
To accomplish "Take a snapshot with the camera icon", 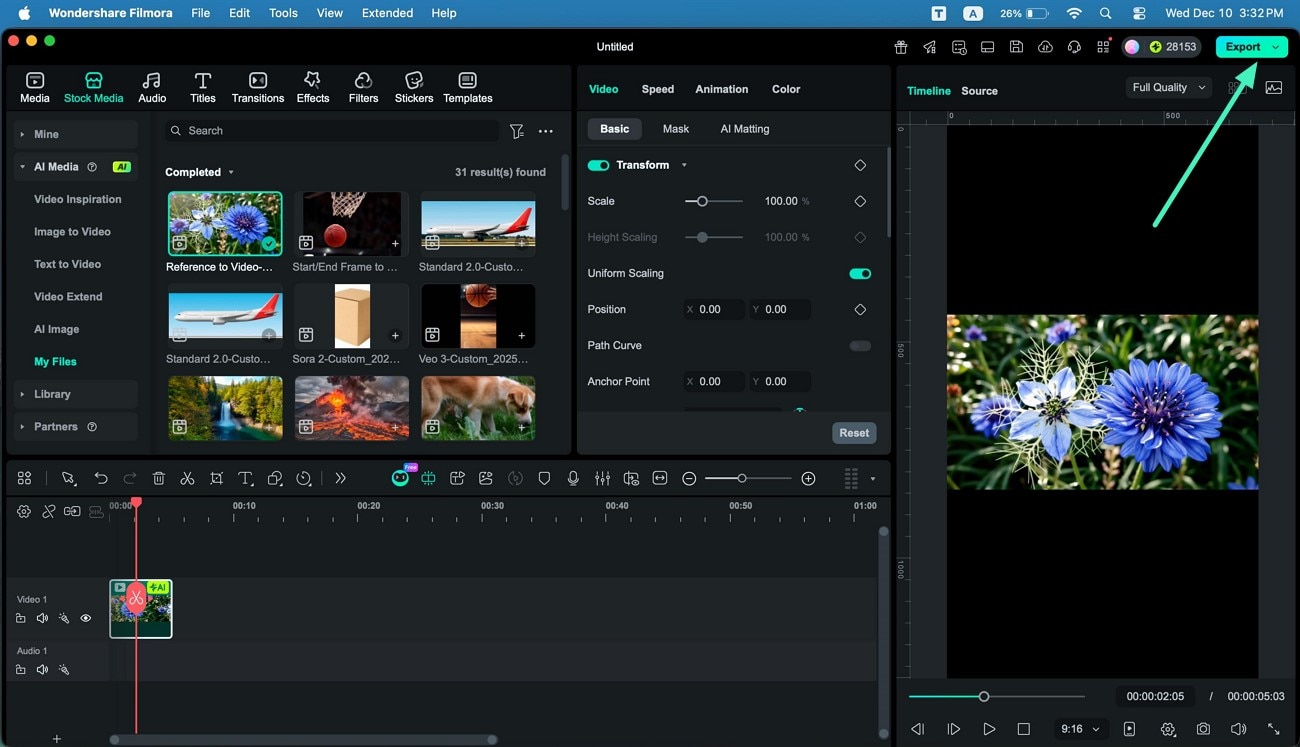I will 1203,729.
